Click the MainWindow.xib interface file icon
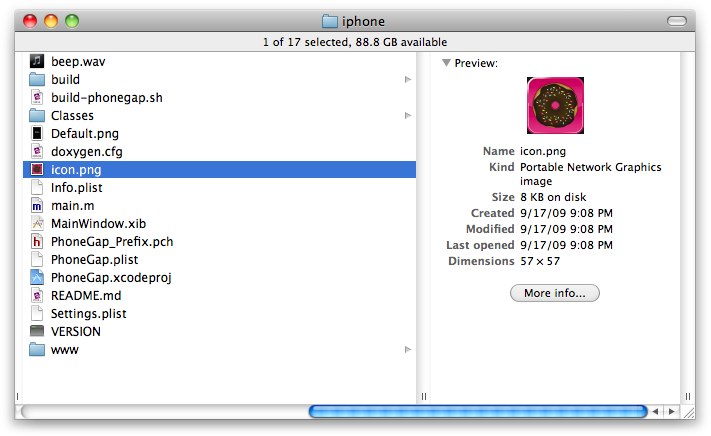This screenshot has height=436, width=711. [x=37, y=223]
